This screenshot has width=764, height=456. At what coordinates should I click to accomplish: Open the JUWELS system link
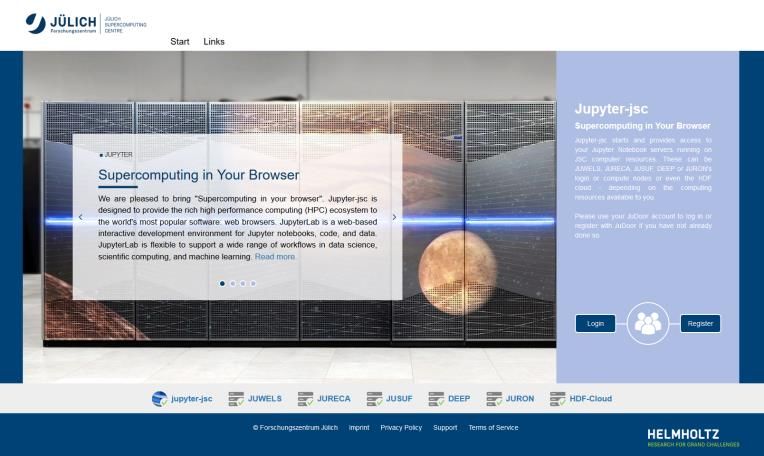(x=265, y=399)
